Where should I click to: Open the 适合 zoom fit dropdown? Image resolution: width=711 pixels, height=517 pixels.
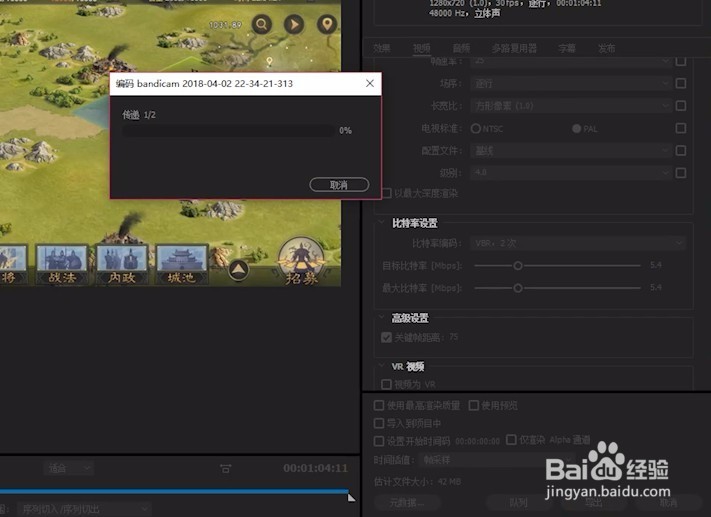pyautogui.click(x=69, y=468)
